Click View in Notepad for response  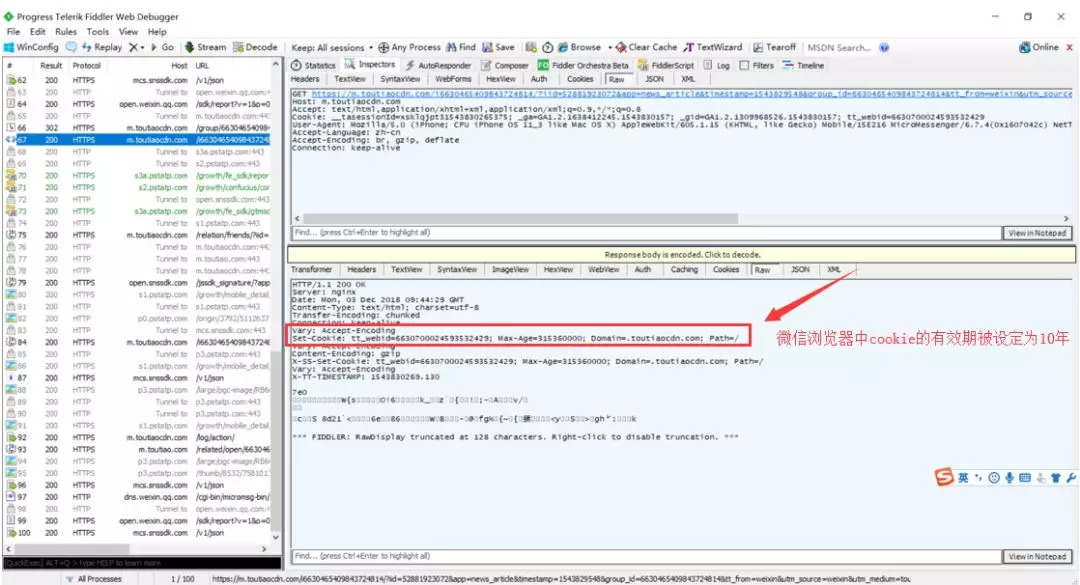(x=1036, y=556)
